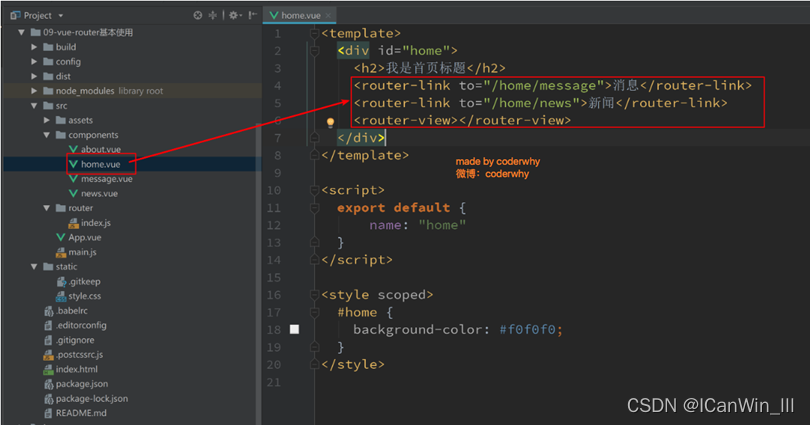Fold the div block at line 2
Image resolution: width=810 pixels, height=425 pixels.
[314, 51]
